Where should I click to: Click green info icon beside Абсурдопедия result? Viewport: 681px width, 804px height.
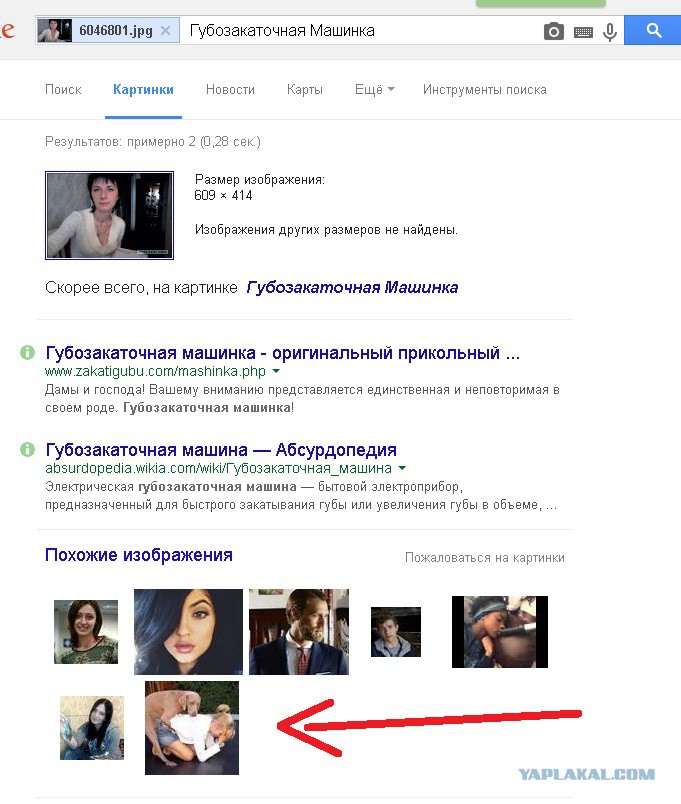pos(27,450)
